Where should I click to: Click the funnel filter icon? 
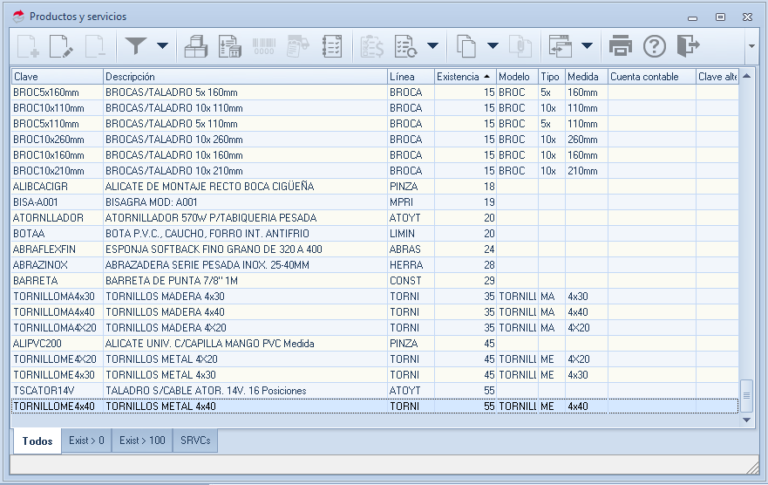coord(136,46)
